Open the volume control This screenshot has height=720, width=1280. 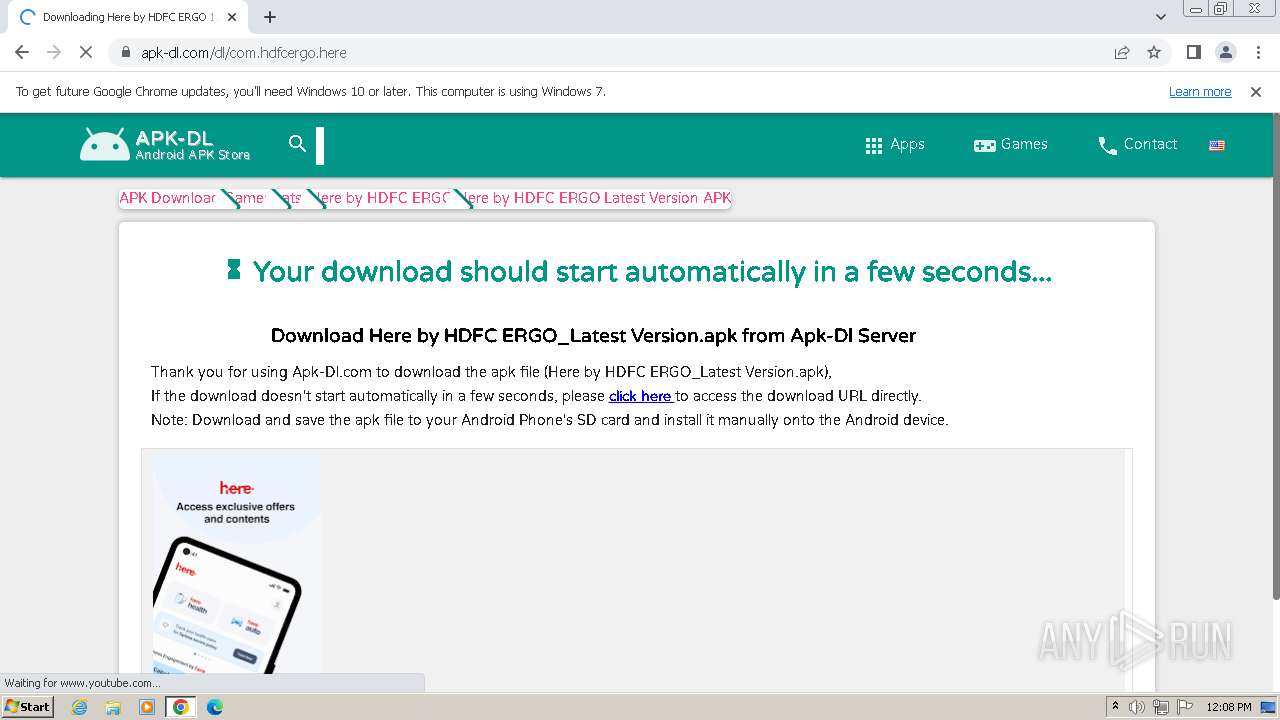tap(1137, 707)
